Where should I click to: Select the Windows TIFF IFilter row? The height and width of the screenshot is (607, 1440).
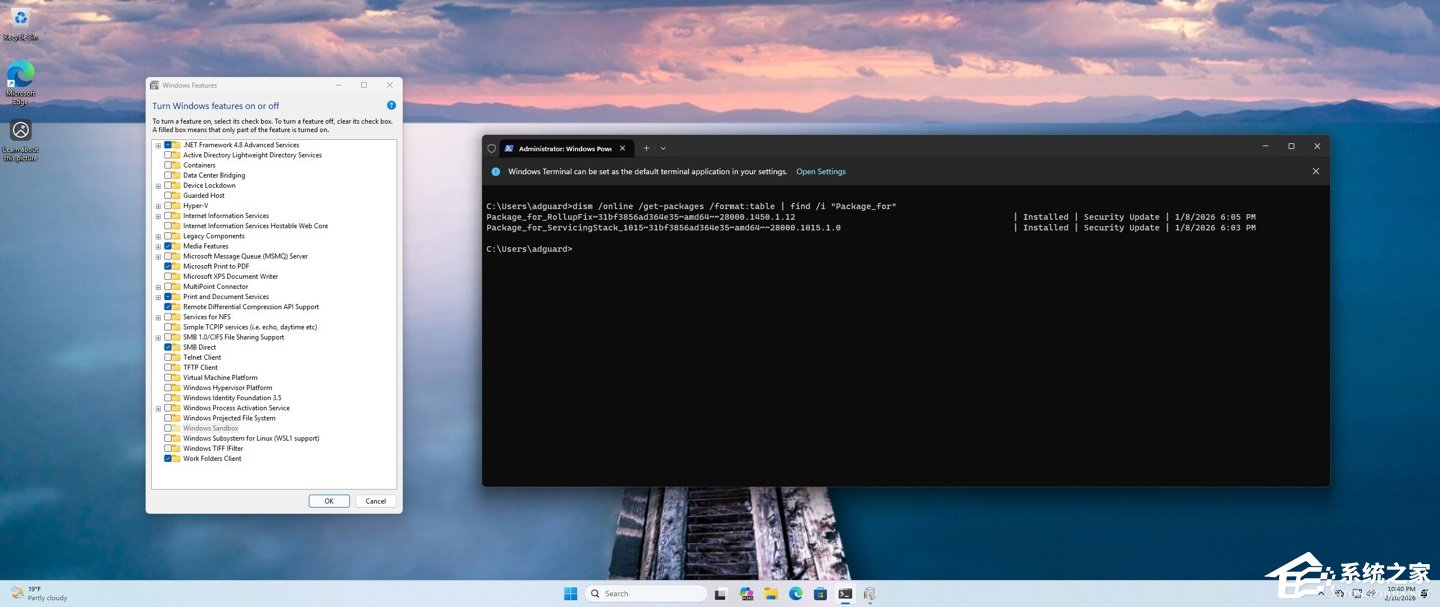(x=213, y=448)
